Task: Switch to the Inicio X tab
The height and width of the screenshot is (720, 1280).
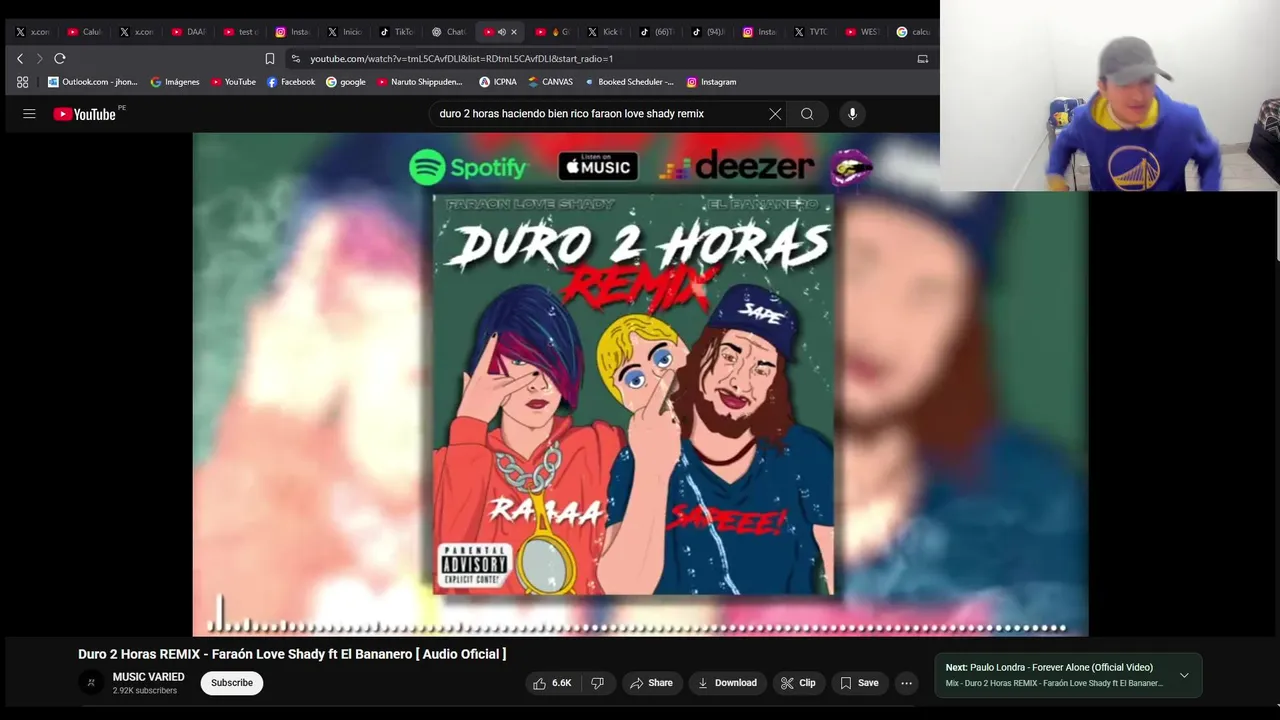Action: pyautogui.click(x=345, y=32)
